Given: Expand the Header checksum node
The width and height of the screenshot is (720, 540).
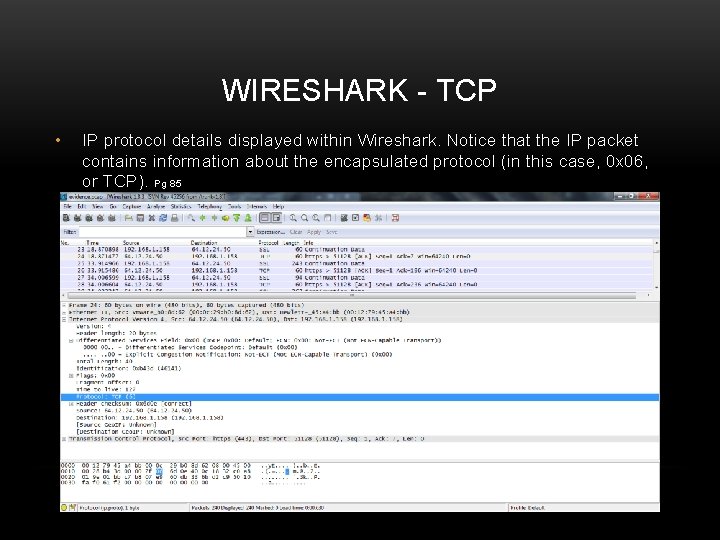Looking at the screenshot, I should pyautogui.click(x=71, y=404).
